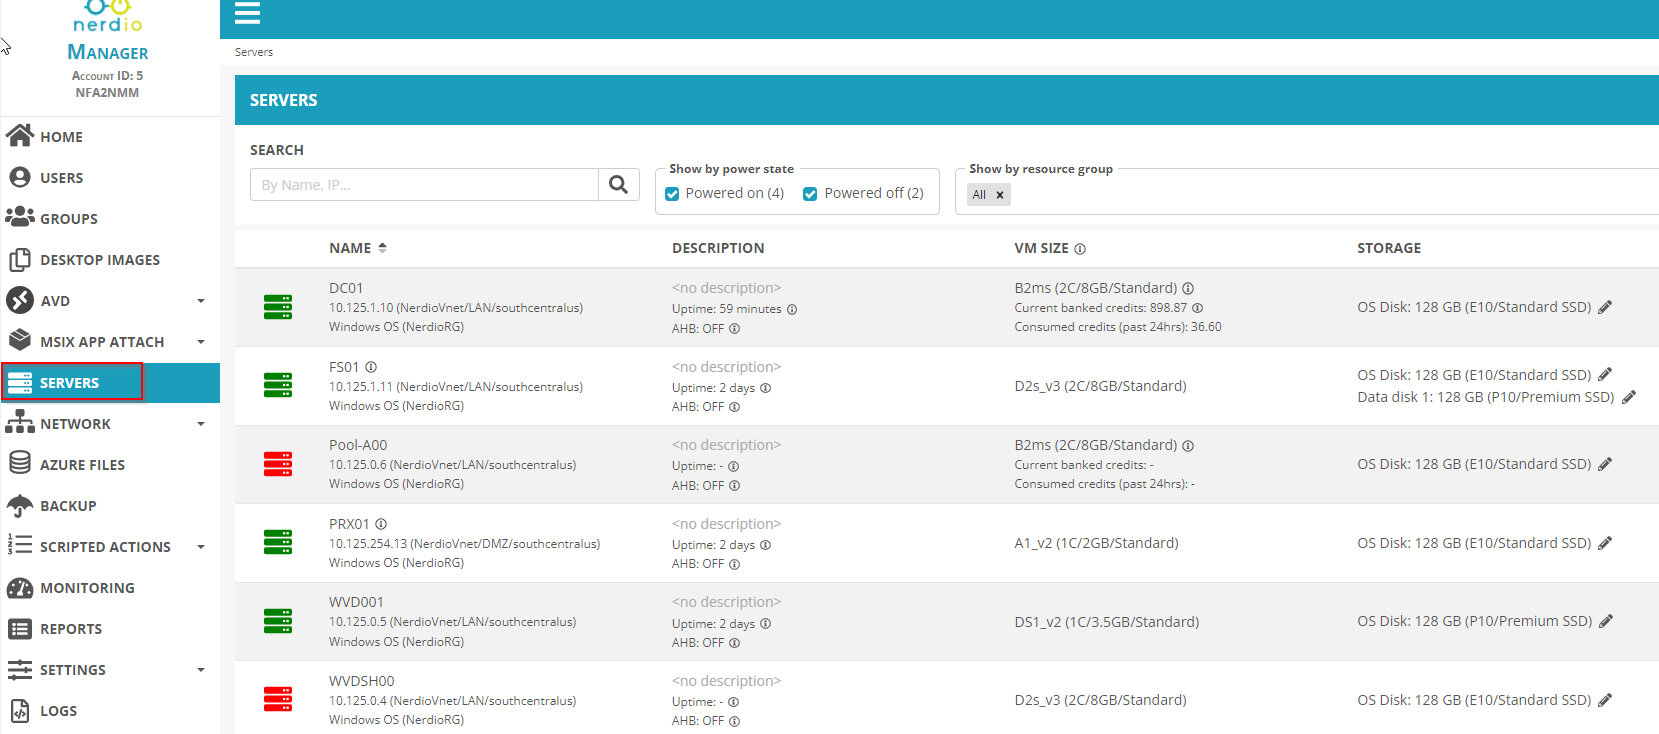The width and height of the screenshot is (1659, 734).
Task: Expand the Settings menu arrow
Action: pos(201,670)
